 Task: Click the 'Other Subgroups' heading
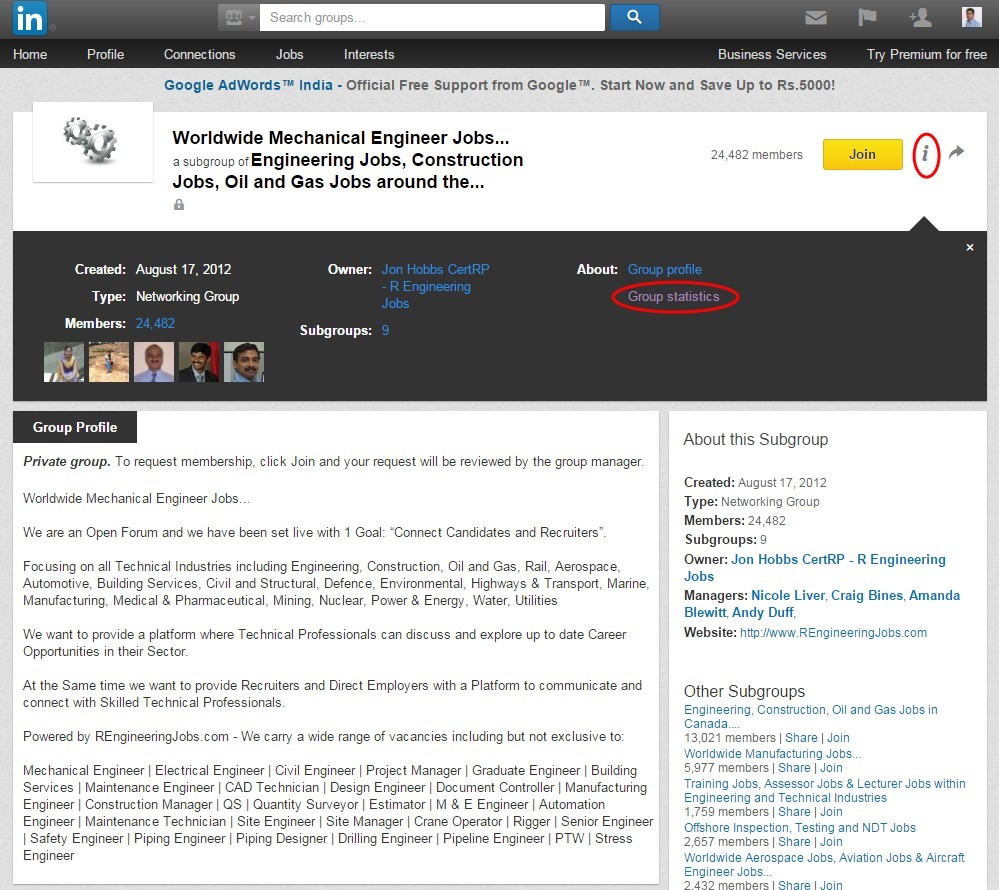point(744,691)
